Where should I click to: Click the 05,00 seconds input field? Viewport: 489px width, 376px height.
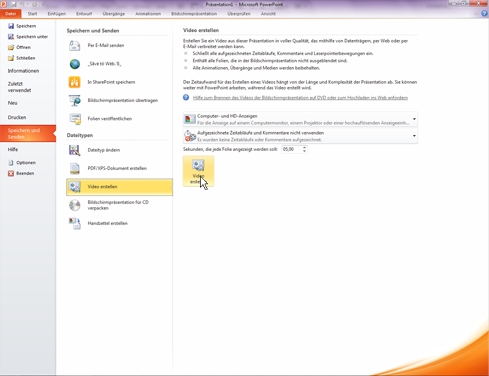tap(292, 149)
